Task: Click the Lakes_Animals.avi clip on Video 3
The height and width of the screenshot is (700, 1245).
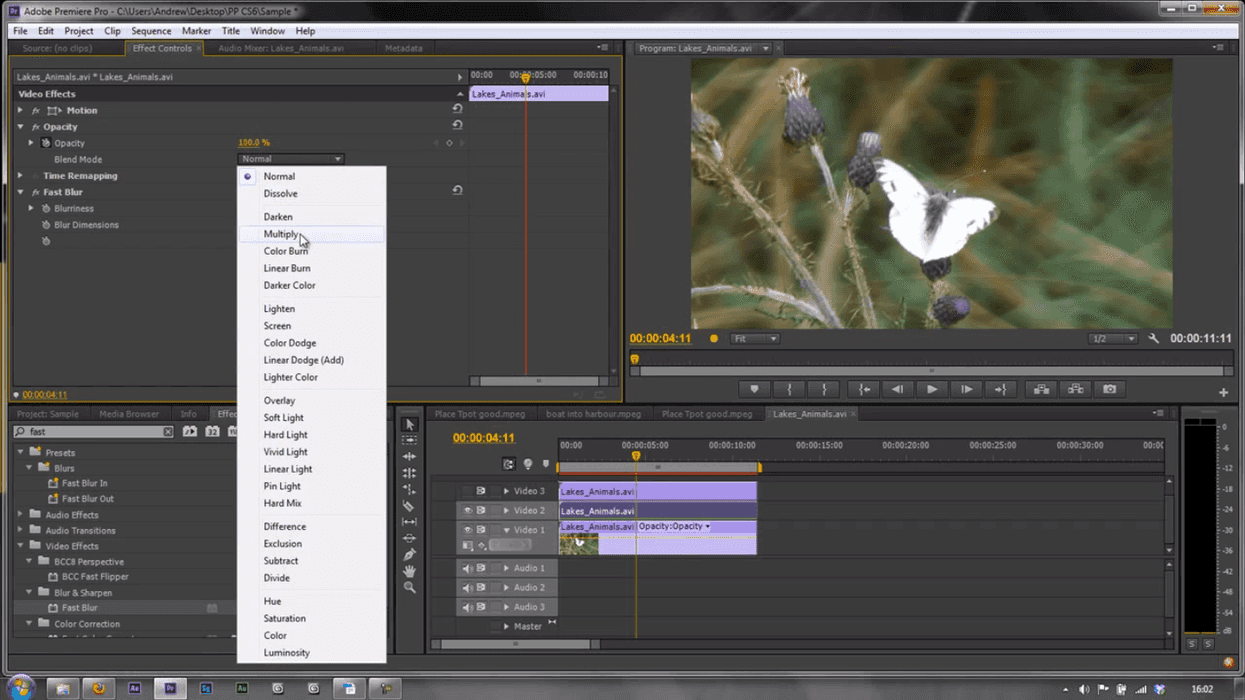Action: pos(657,491)
